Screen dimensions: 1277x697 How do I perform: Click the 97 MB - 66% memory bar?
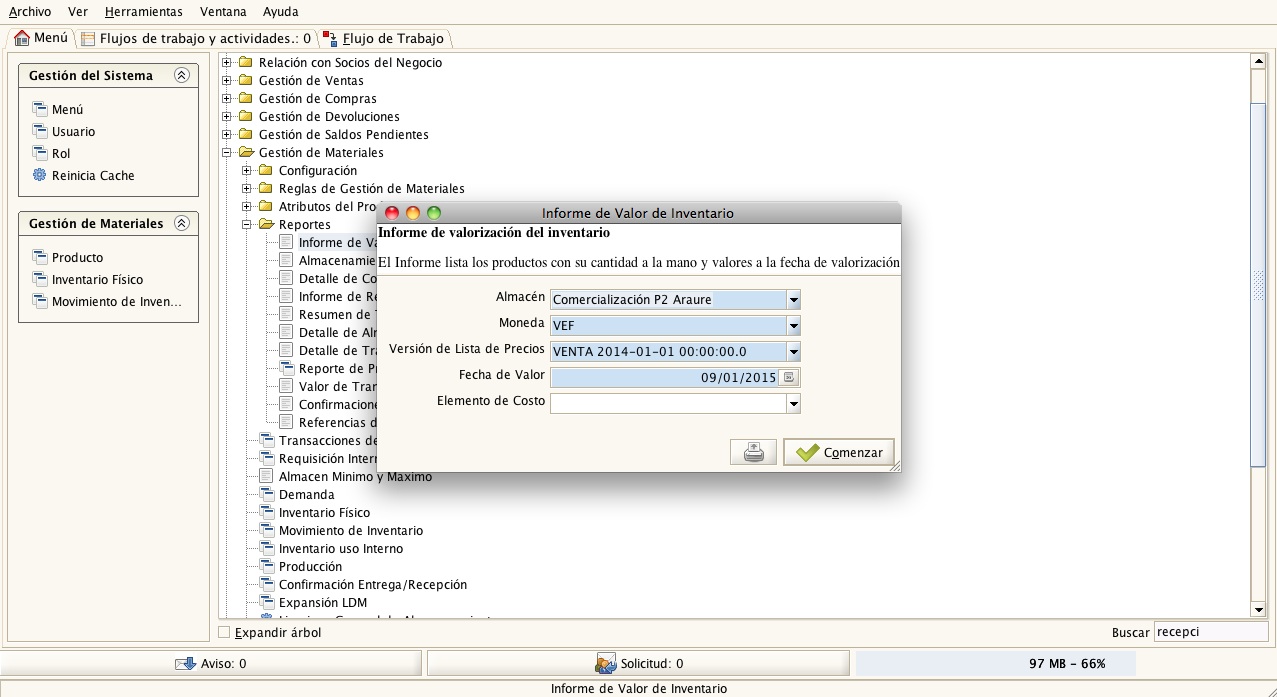pyautogui.click(x=996, y=663)
